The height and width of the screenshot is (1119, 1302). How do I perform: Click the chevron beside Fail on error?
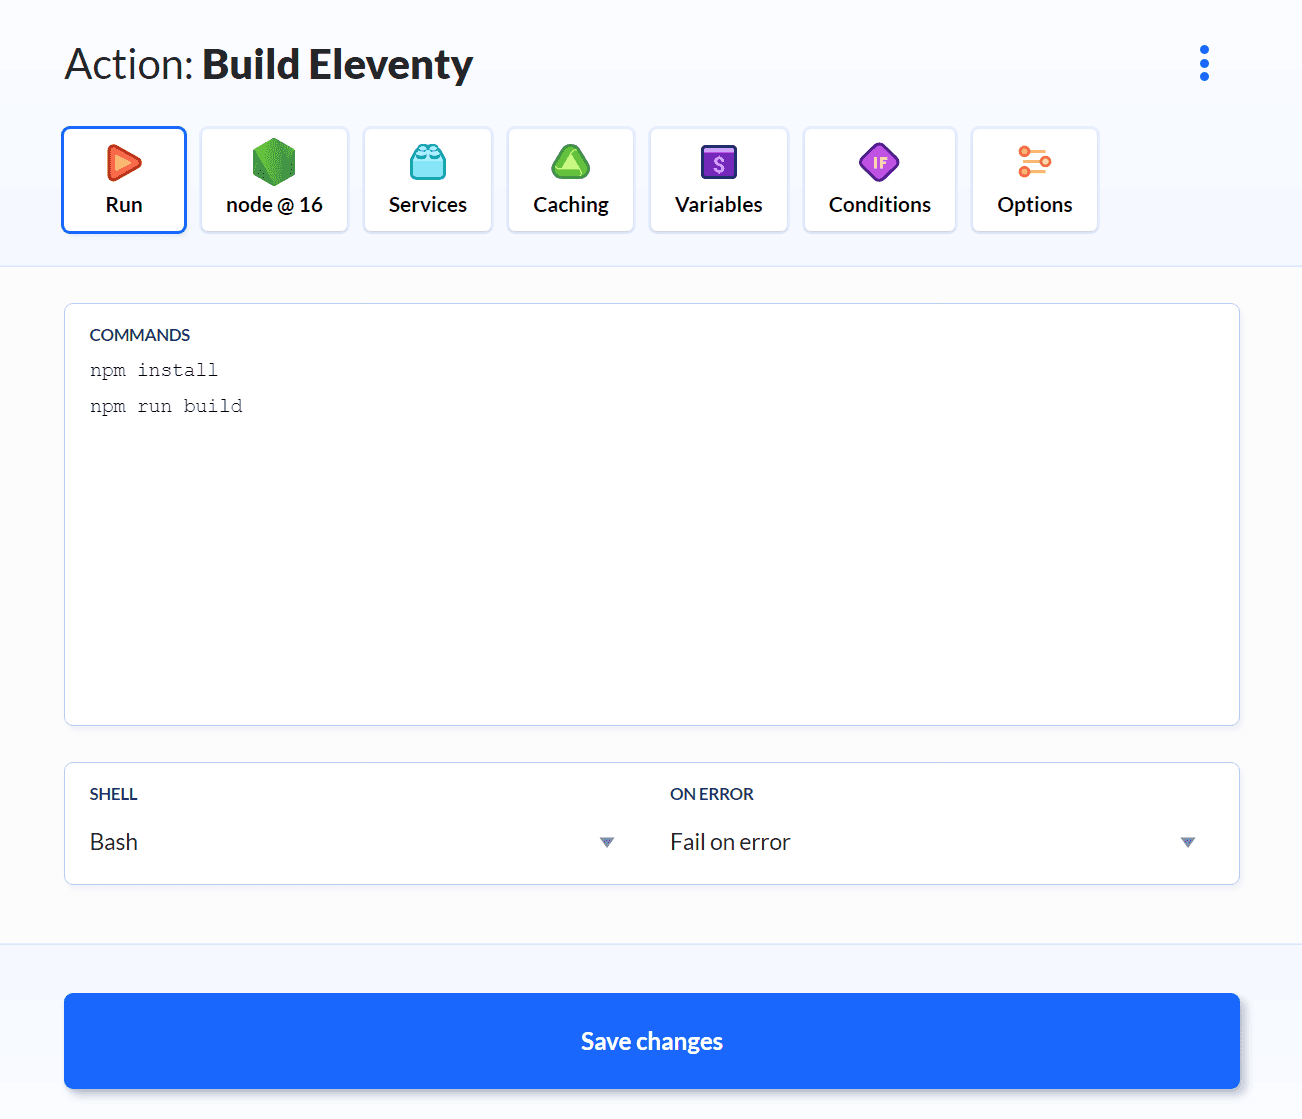[x=1188, y=842]
